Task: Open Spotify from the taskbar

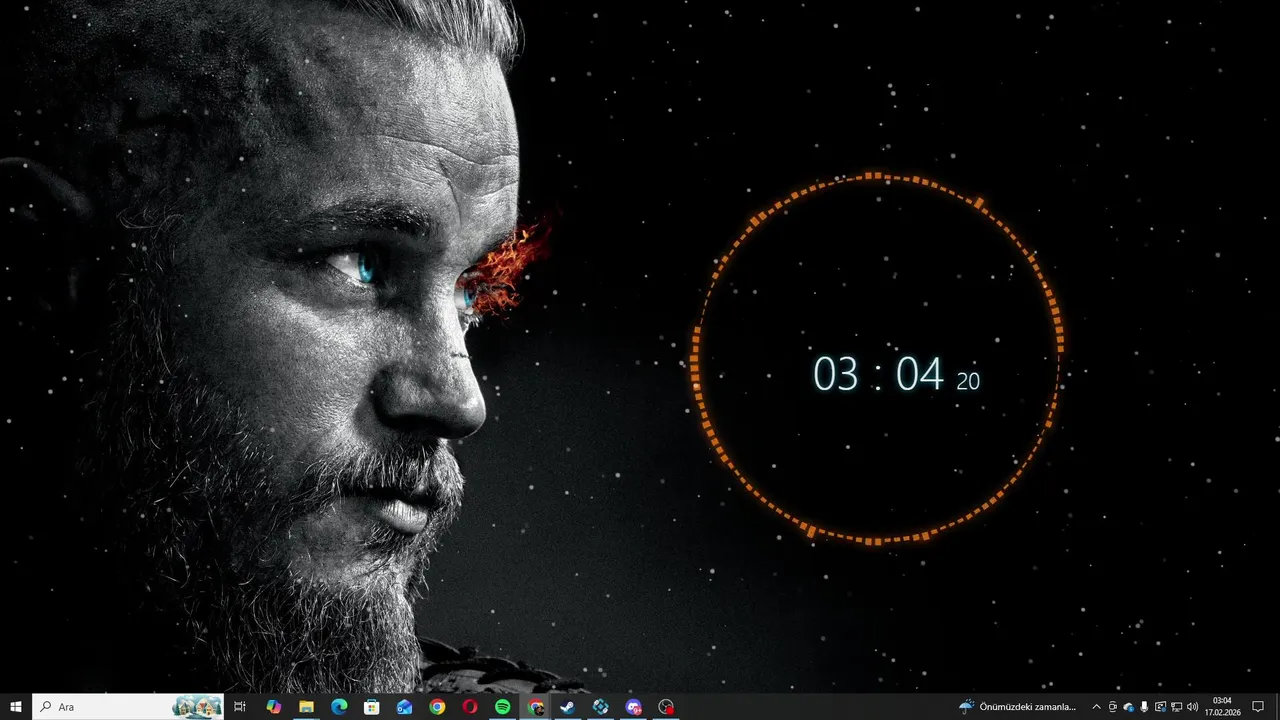Action: (x=503, y=707)
